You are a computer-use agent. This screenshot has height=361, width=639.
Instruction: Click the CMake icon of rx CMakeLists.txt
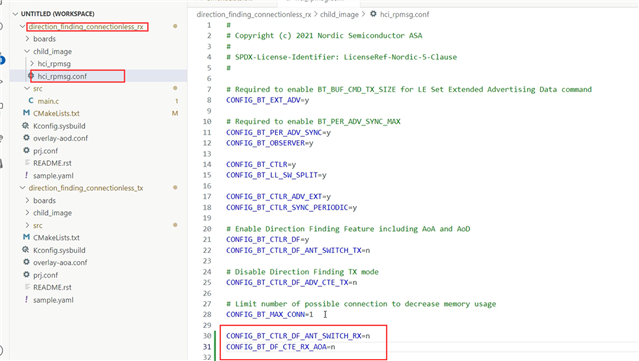tap(26, 113)
